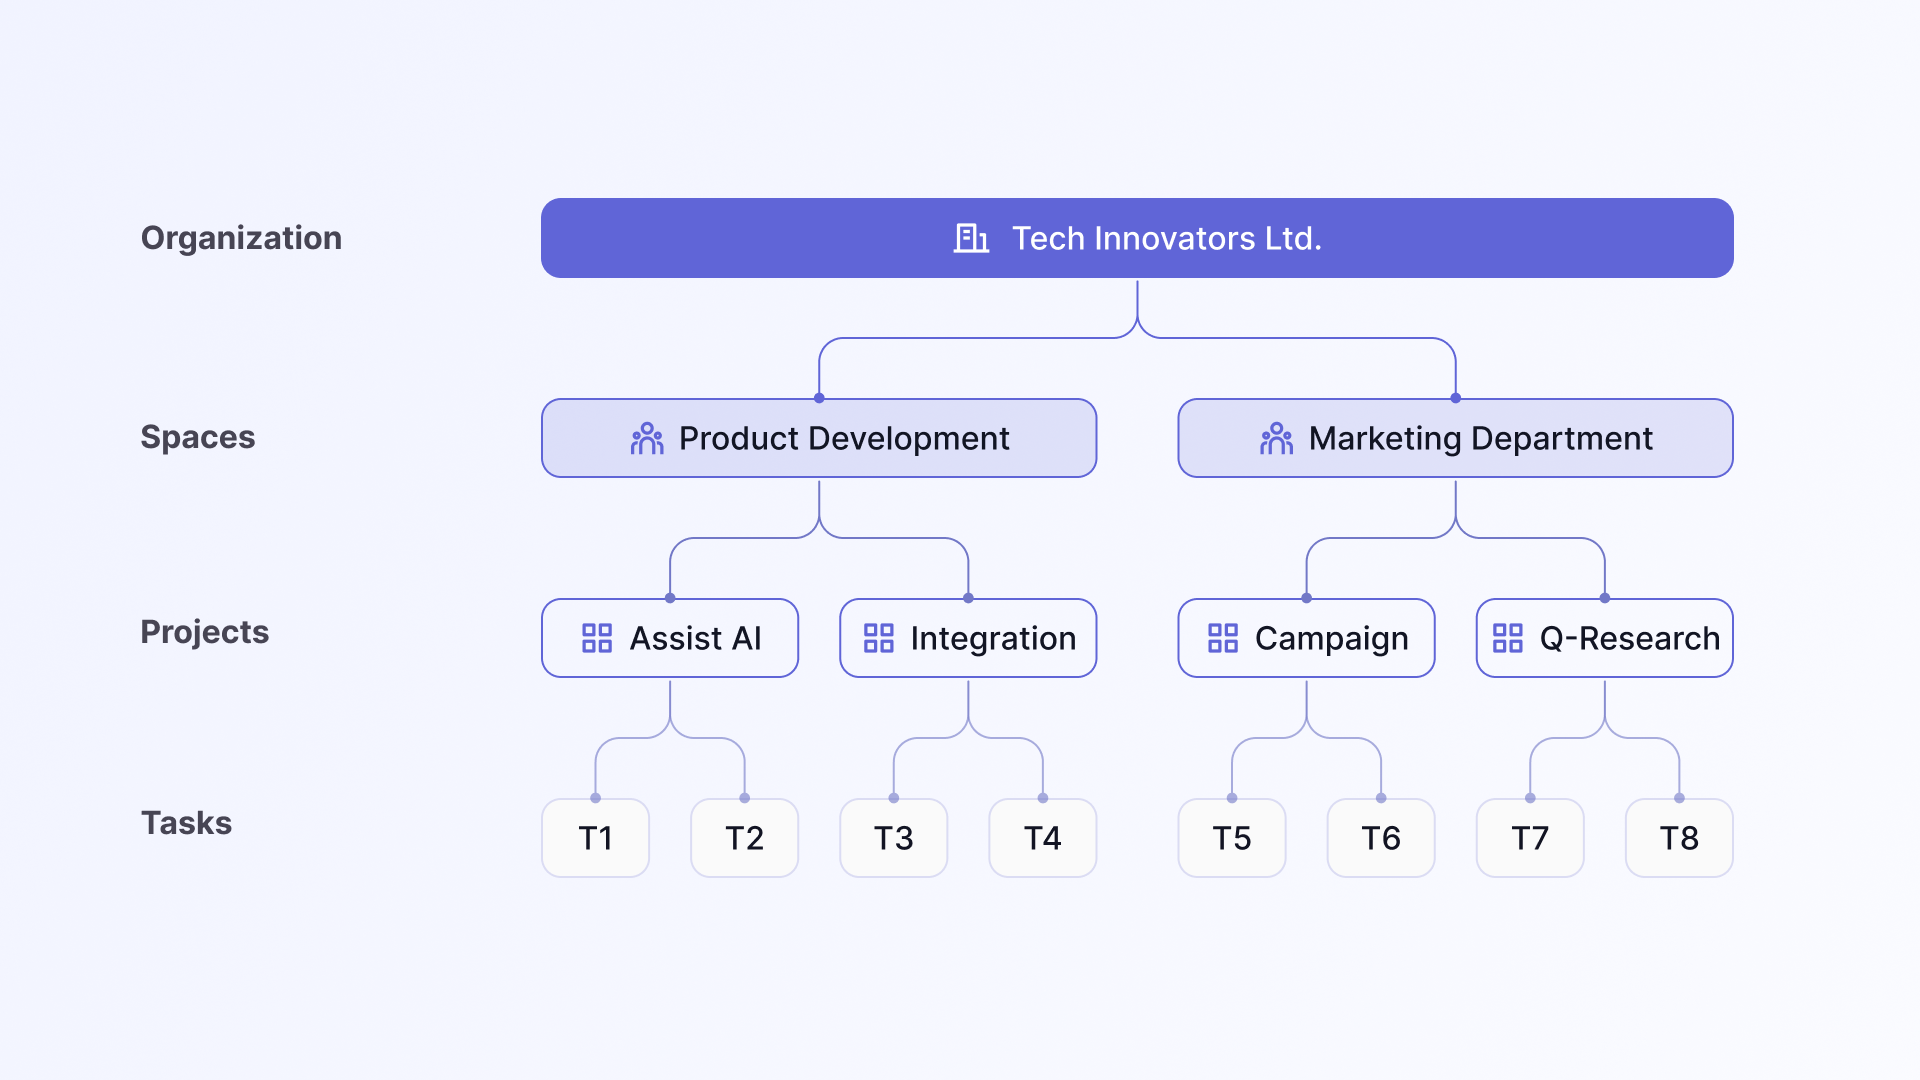The height and width of the screenshot is (1080, 1920).
Task: Click the building icon beside Tech Innovators Ltd.
Action: pyautogui.click(x=971, y=238)
